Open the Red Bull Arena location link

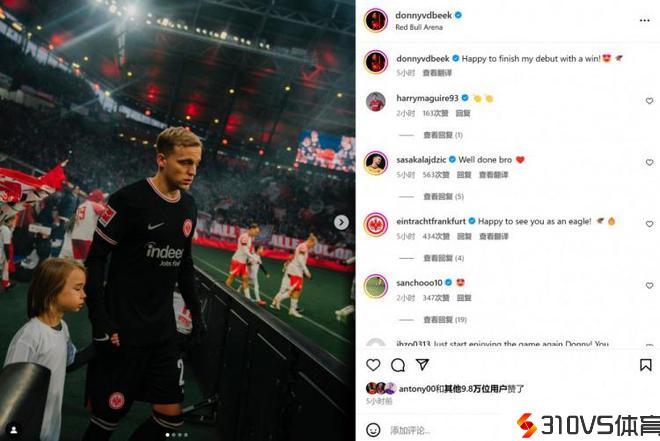pos(419,27)
